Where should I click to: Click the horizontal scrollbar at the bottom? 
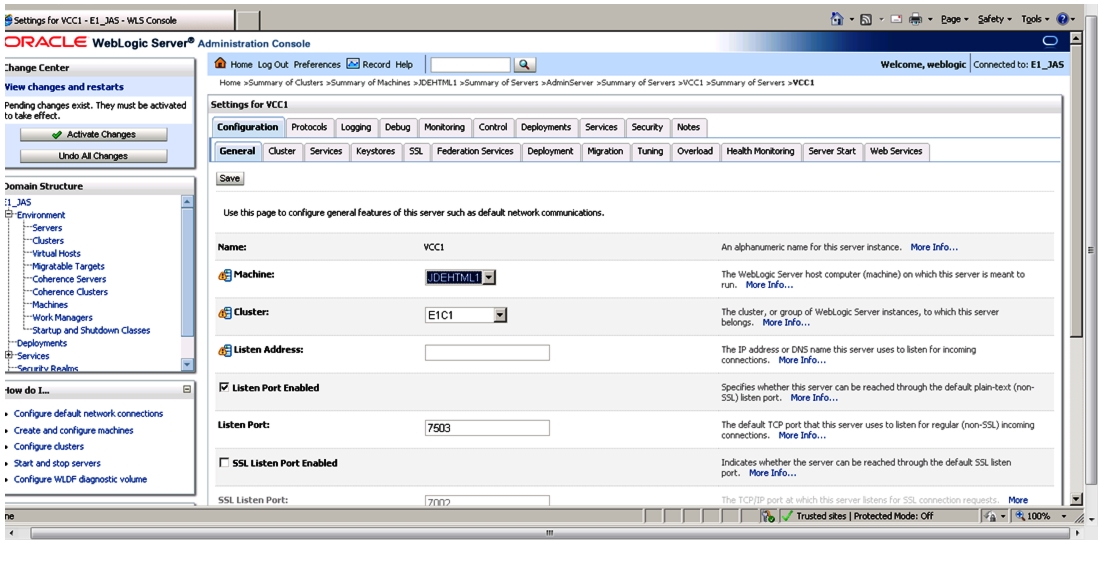[548, 534]
